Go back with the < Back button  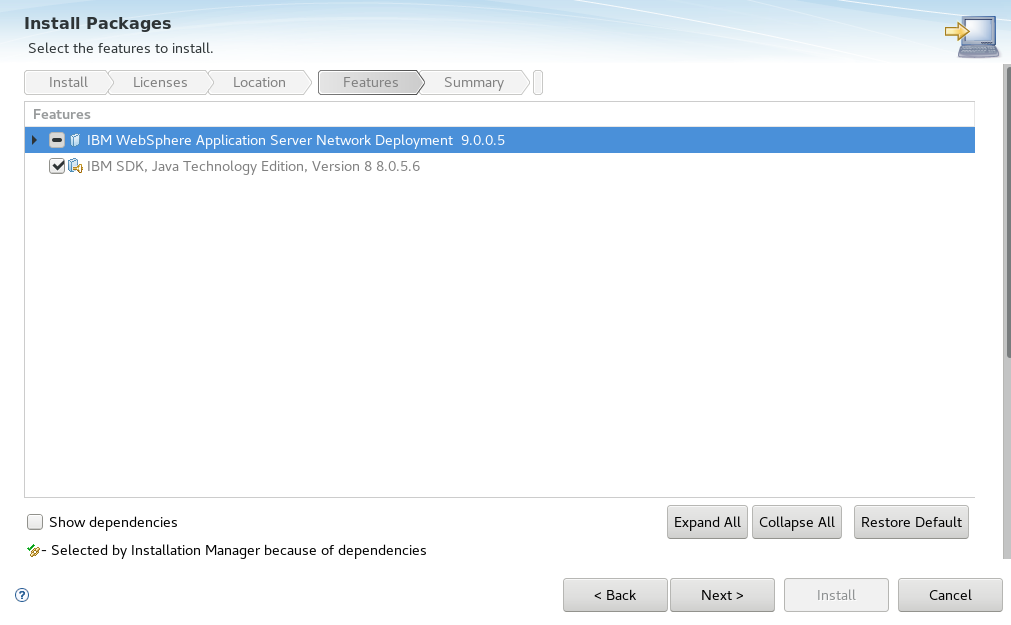[x=615, y=595]
